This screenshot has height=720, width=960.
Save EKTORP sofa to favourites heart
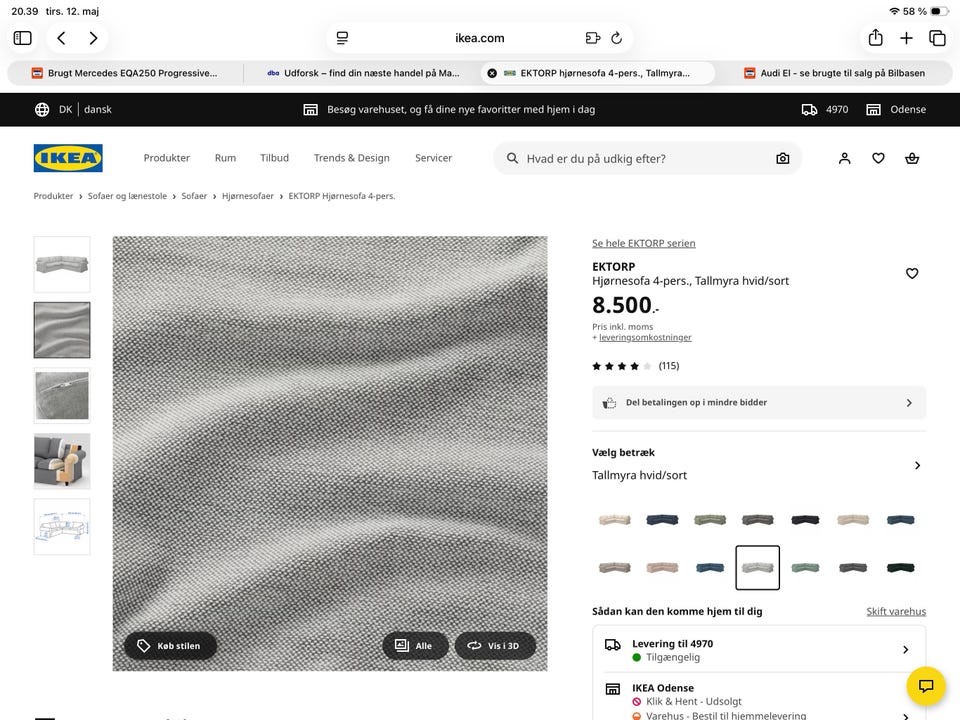(912, 274)
